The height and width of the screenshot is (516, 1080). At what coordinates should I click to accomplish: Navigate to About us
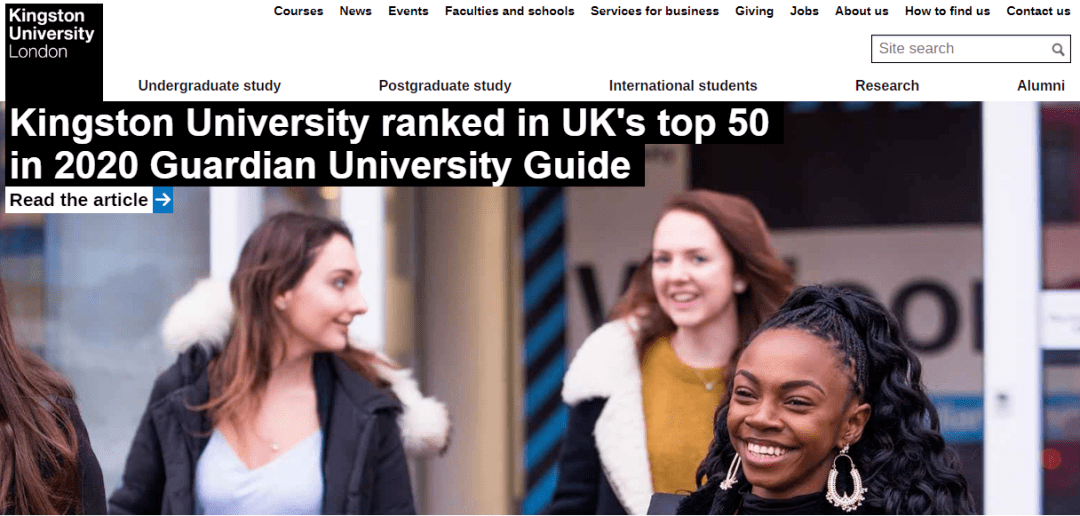862,11
